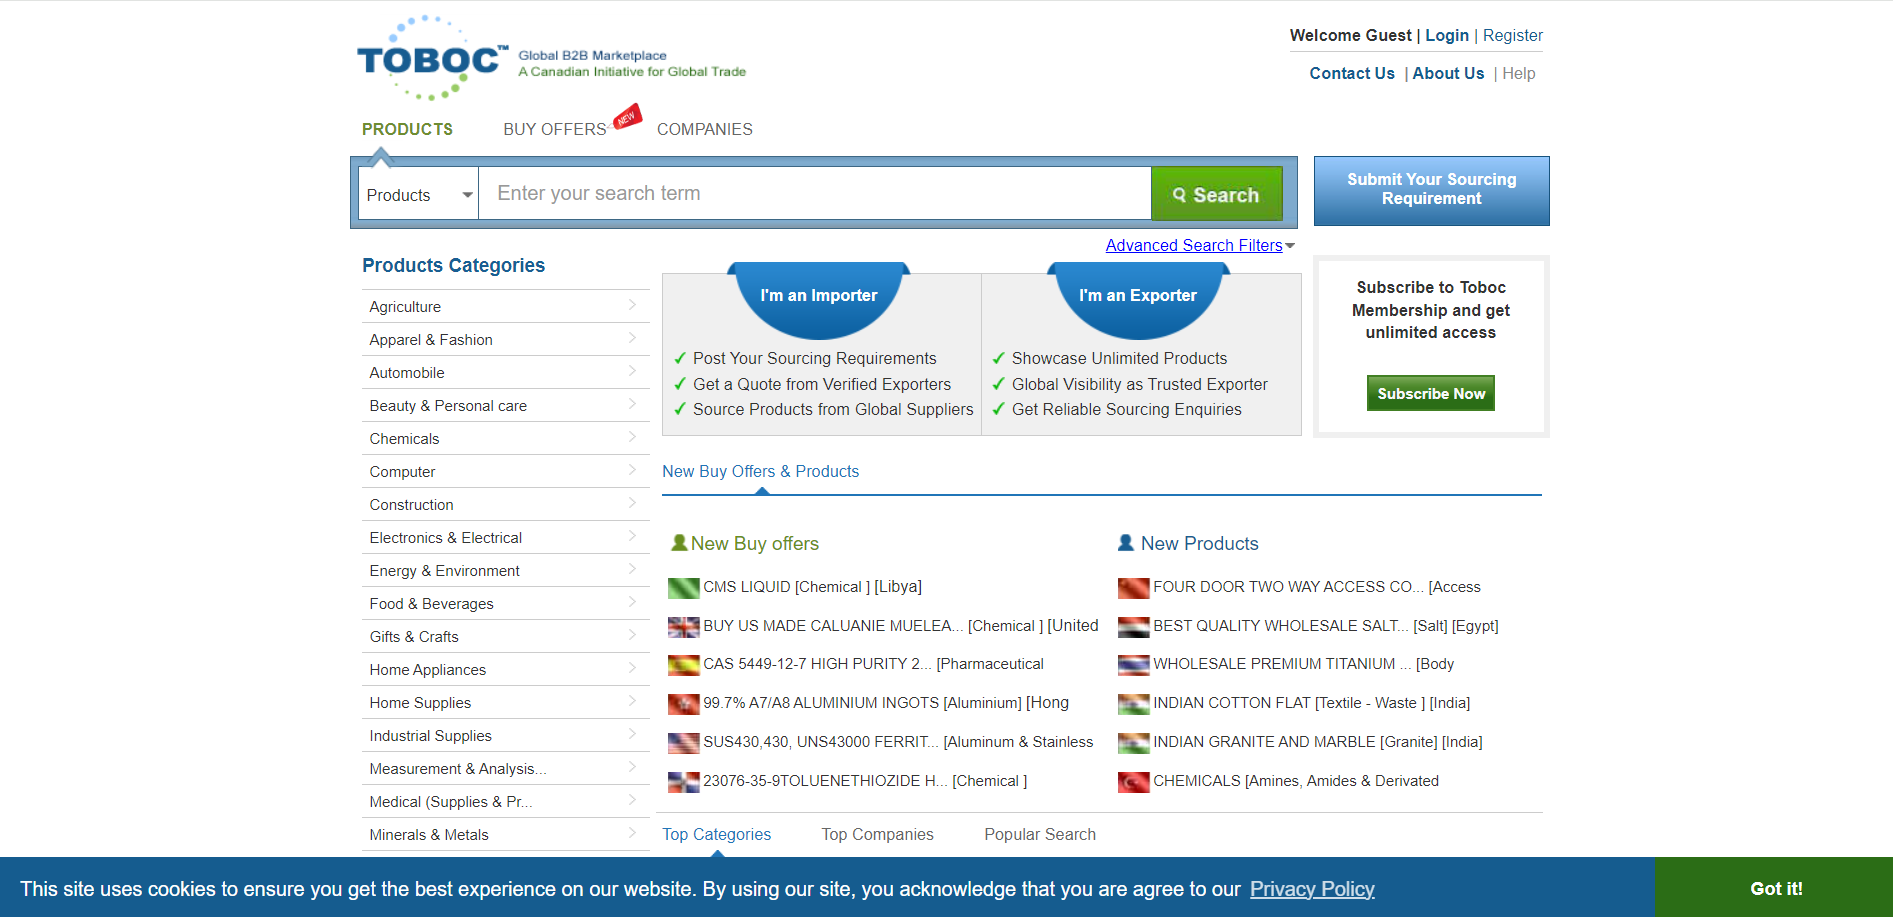The width and height of the screenshot is (1893, 917).
Task: Click the flag beside CAS 5449-12-7 offer
Action: click(683, 665)
